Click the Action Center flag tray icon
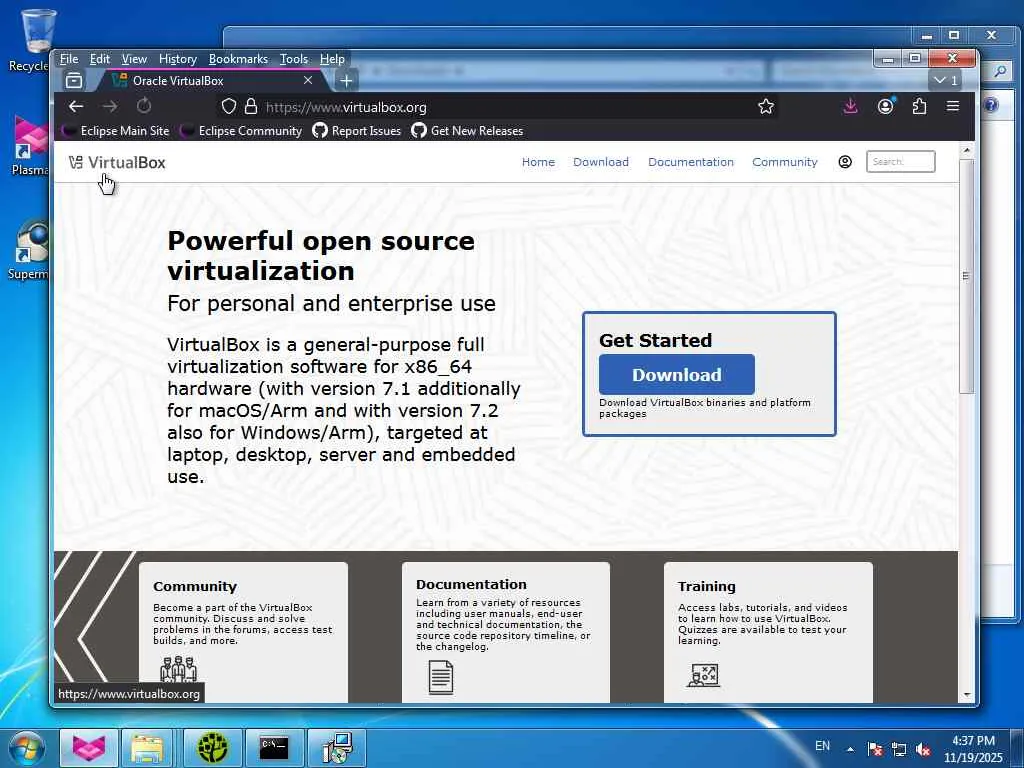 click(x=875, y=750)
